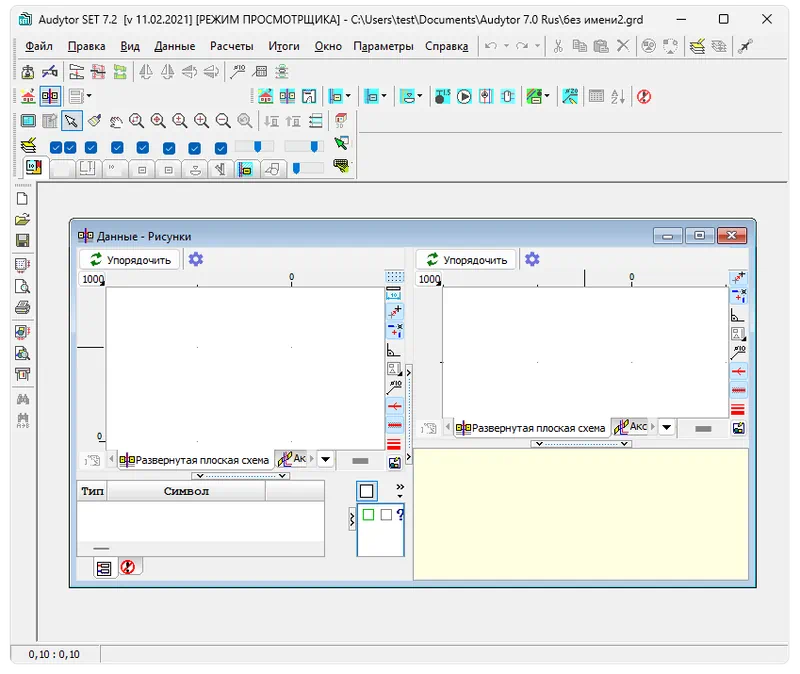This screenshot has height=674, width=800.
Task: Click the floppy disk save icon
Action: click(x=22, y=240)
